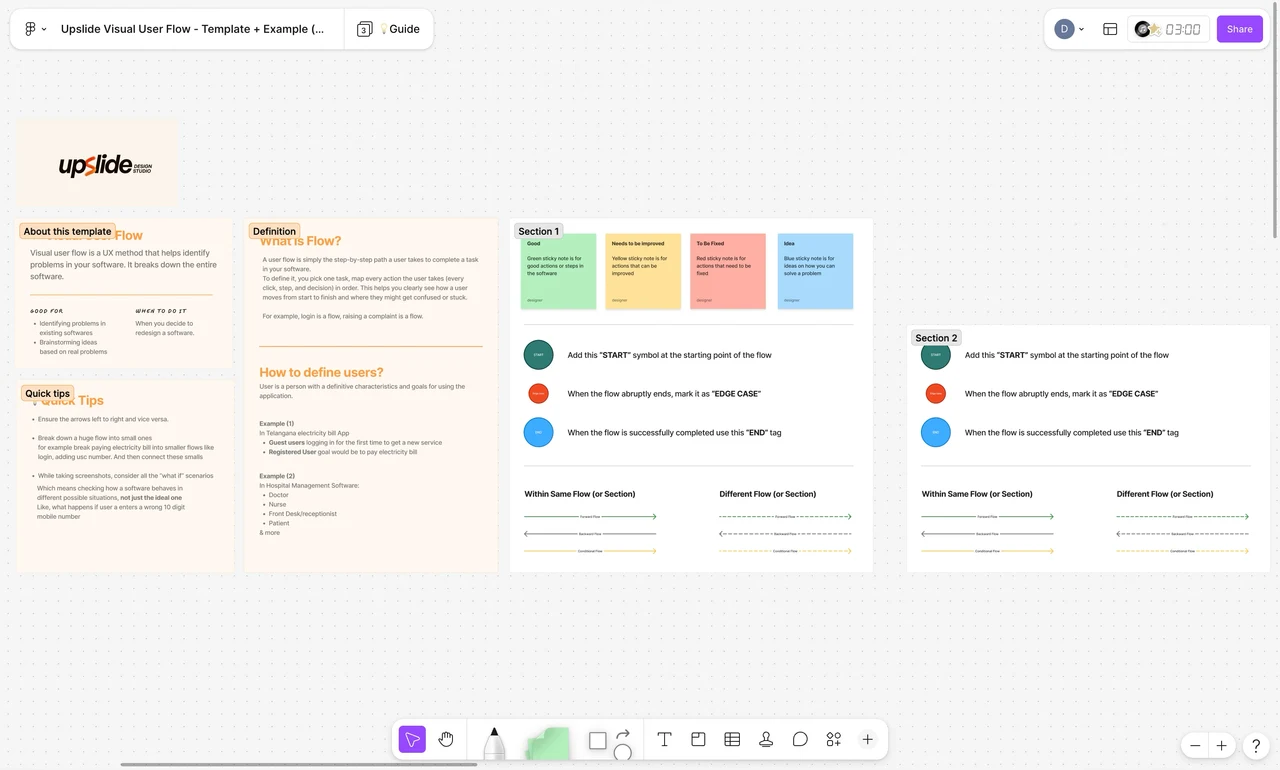Select the START circle in Section 2
This screenshot has width=1280, height=770.
pyautogui.click(x=936, y=355)
